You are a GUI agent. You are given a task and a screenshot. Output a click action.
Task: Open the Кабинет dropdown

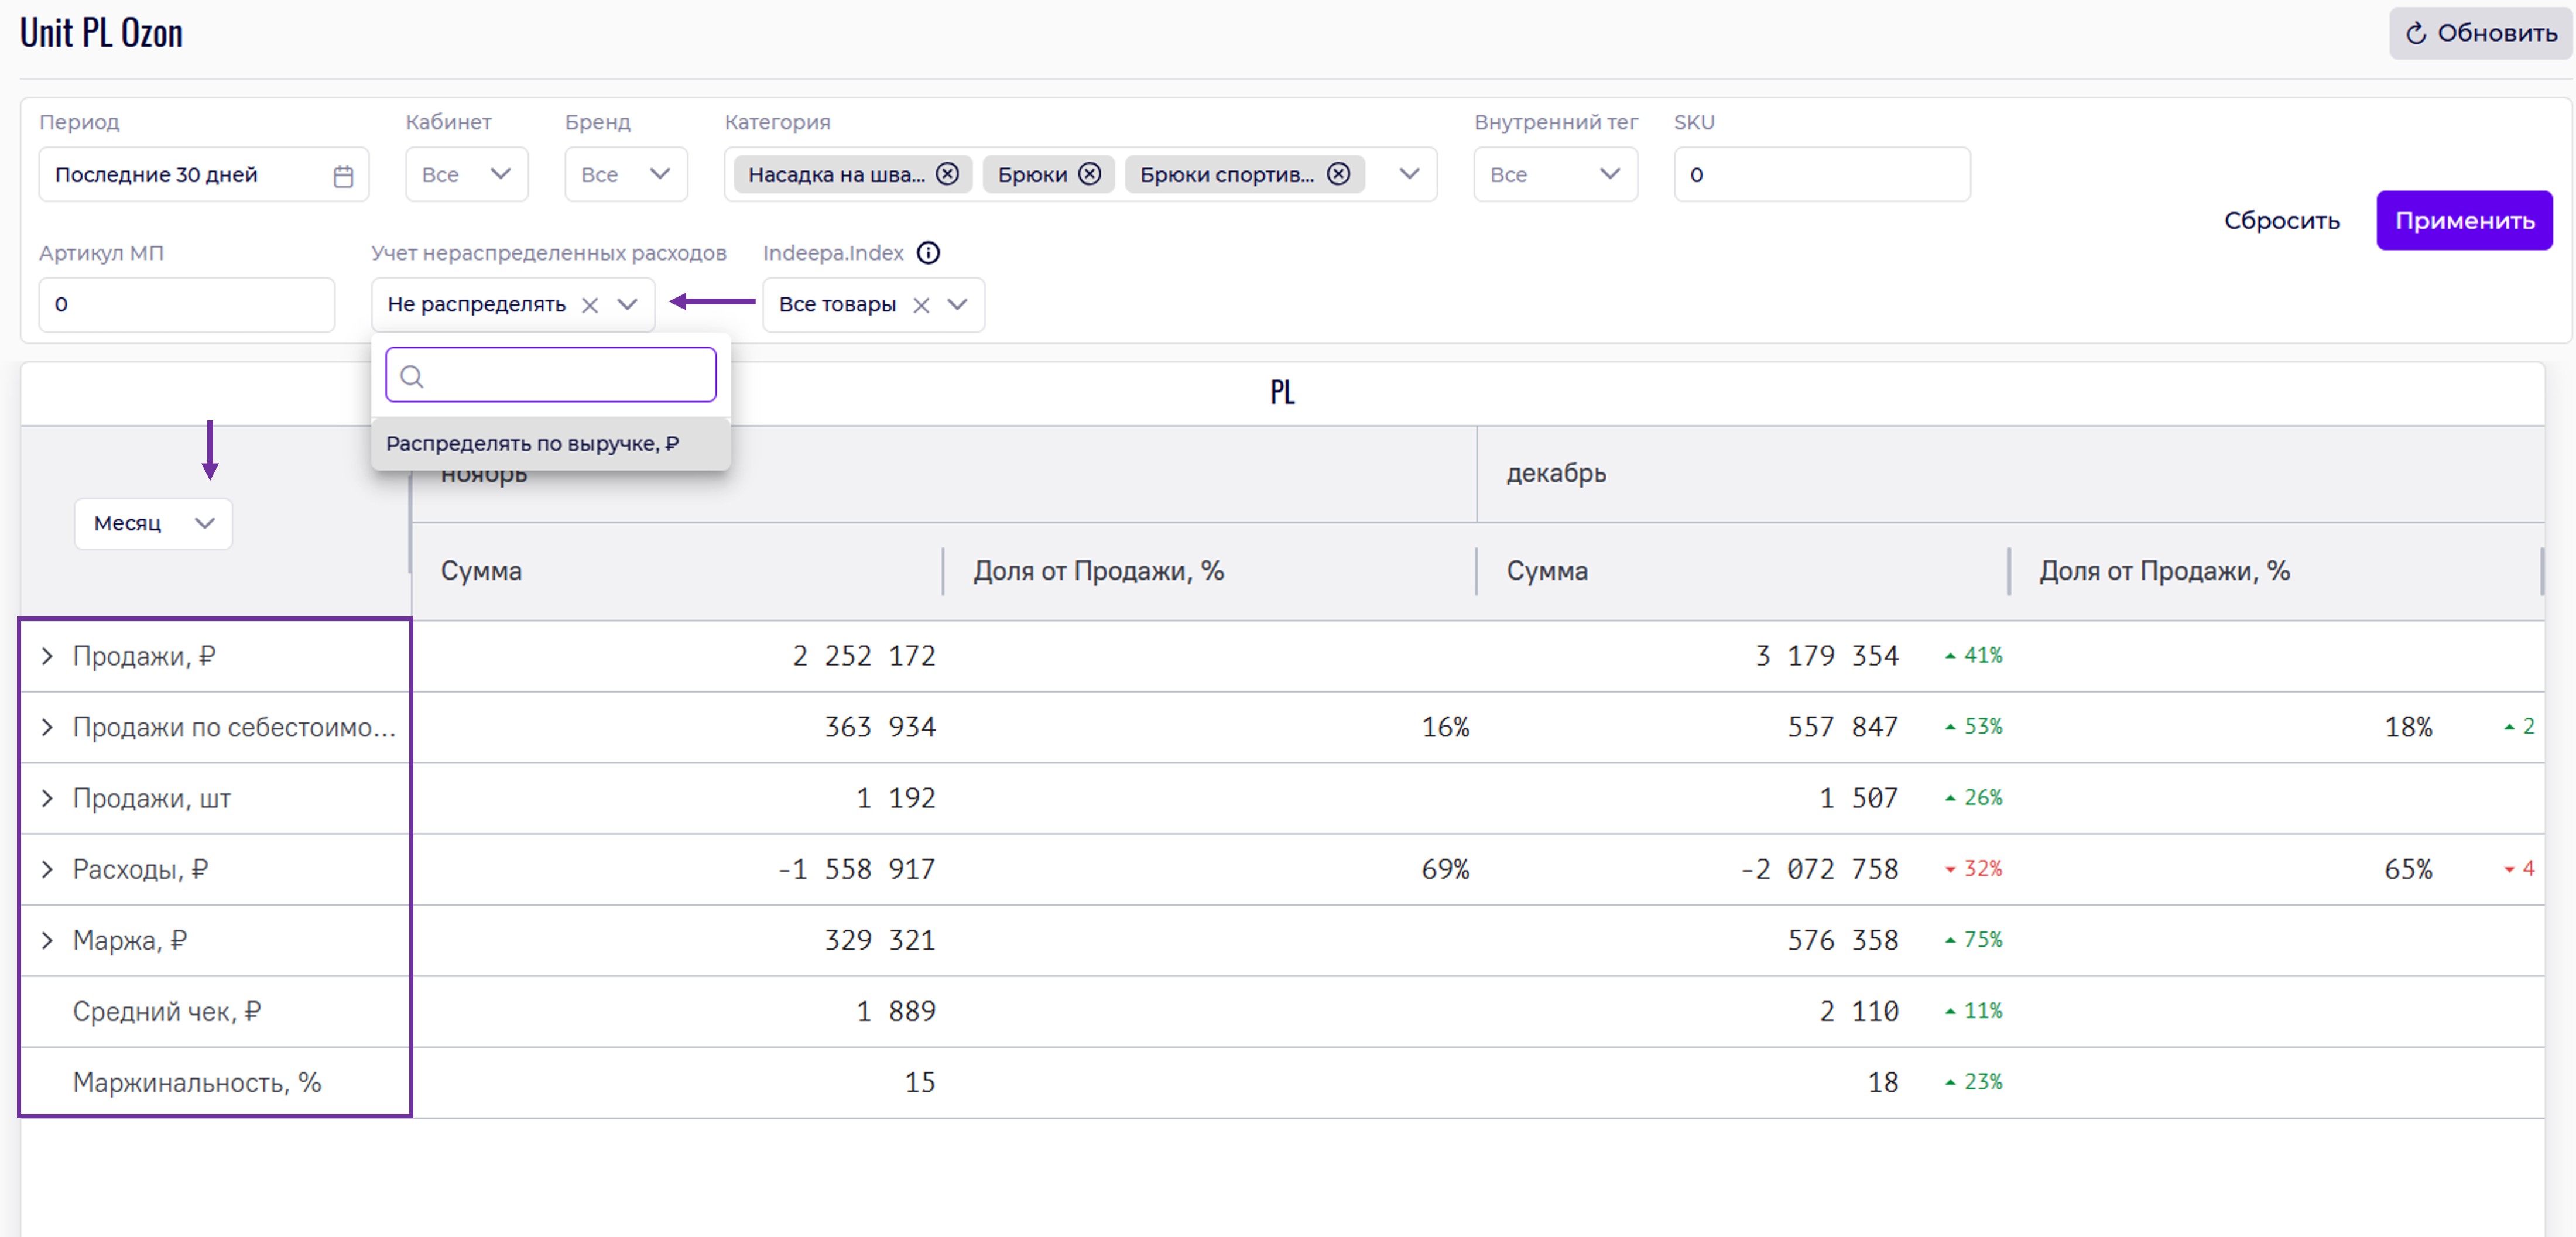coord(466,174)
